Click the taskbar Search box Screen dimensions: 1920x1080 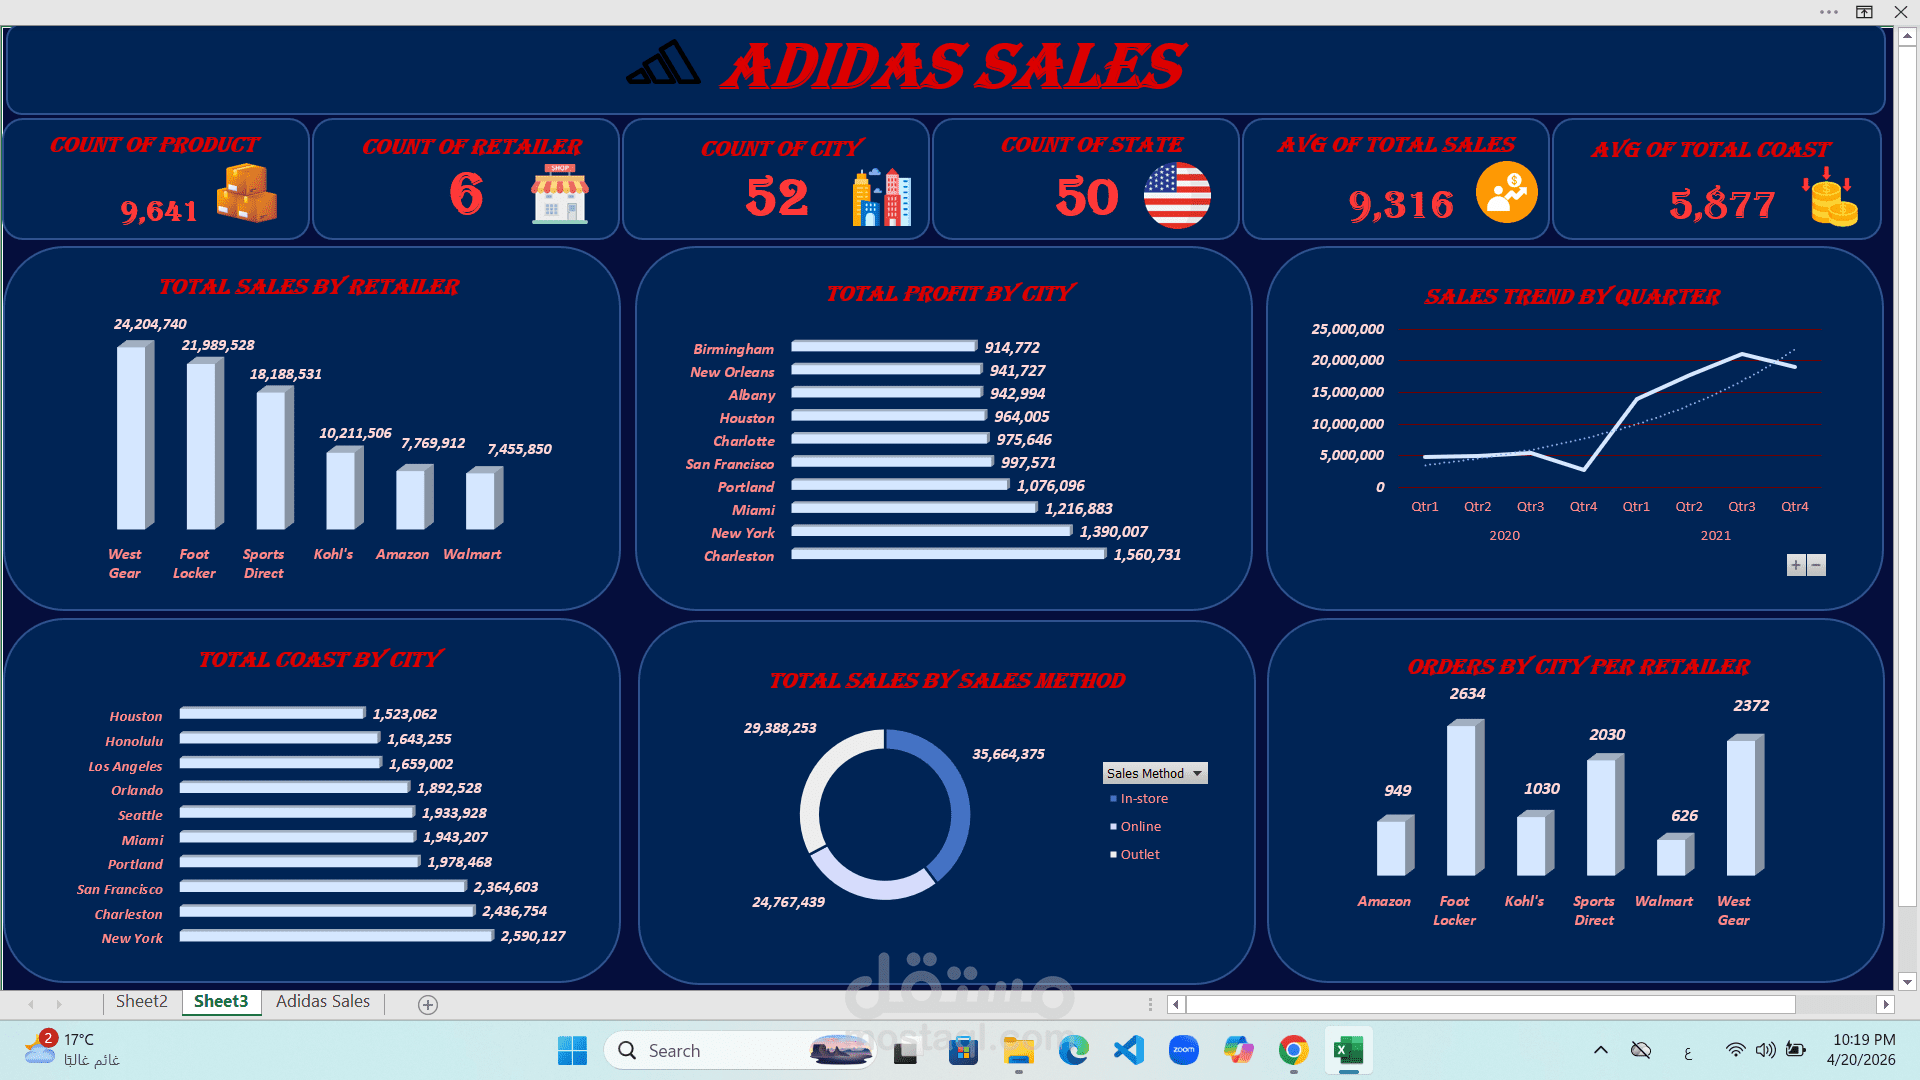coord(740,1051)
